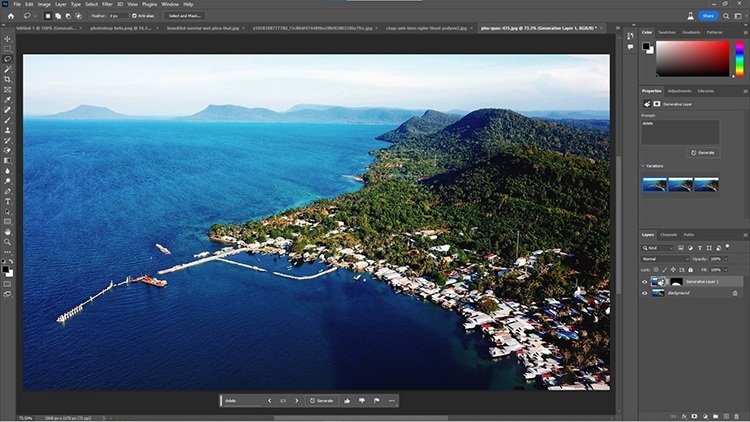Toggle the Anti-alias checkbox
The width and height of the screenshot is (750, 422).
[134, 16]
